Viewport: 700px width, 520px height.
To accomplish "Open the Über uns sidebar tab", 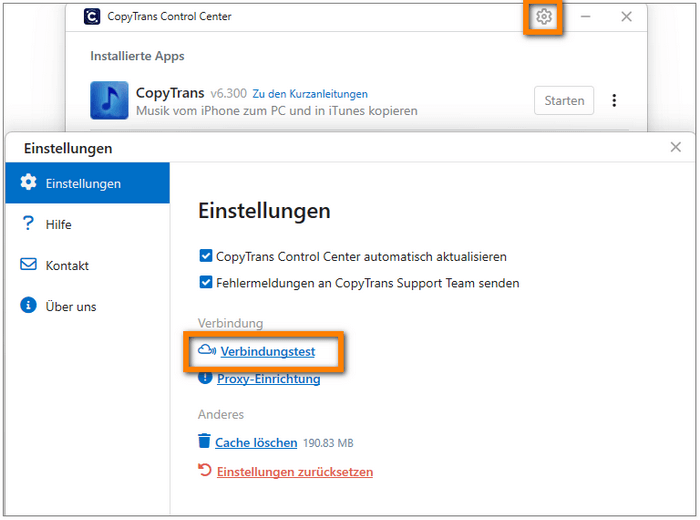I will tap(88, 306).
